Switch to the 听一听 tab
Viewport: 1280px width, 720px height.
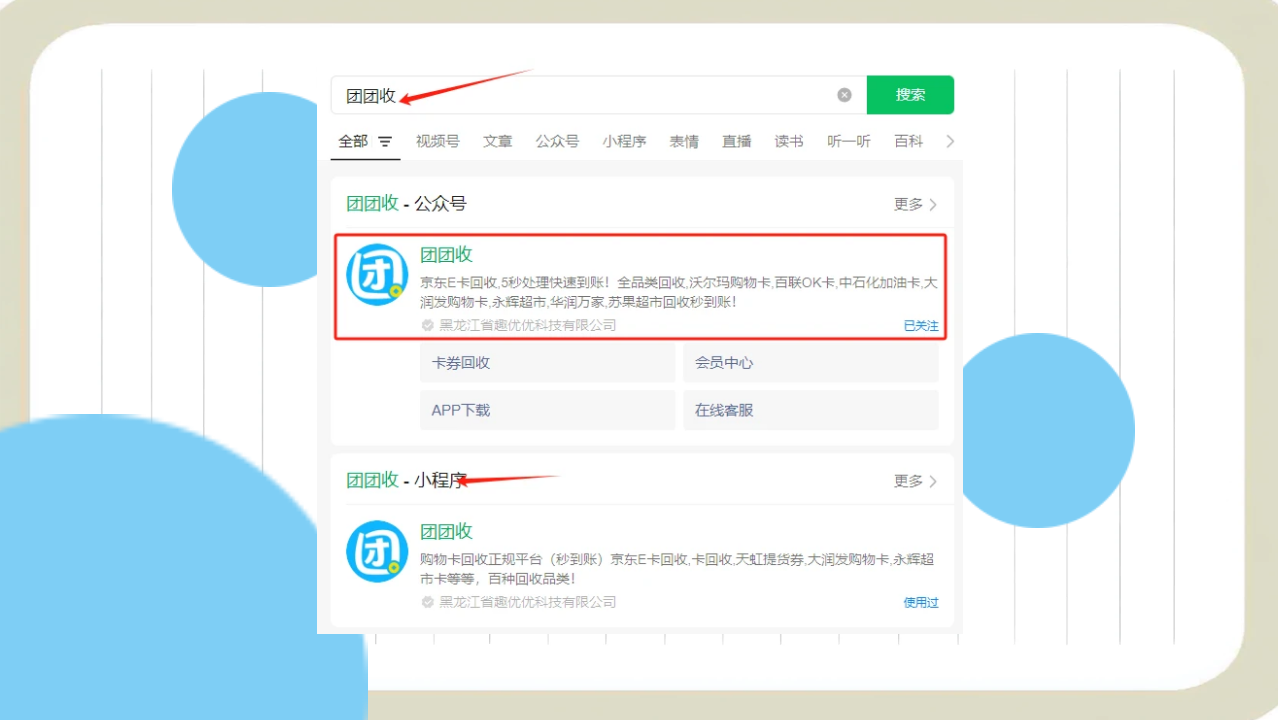point(849,141)
